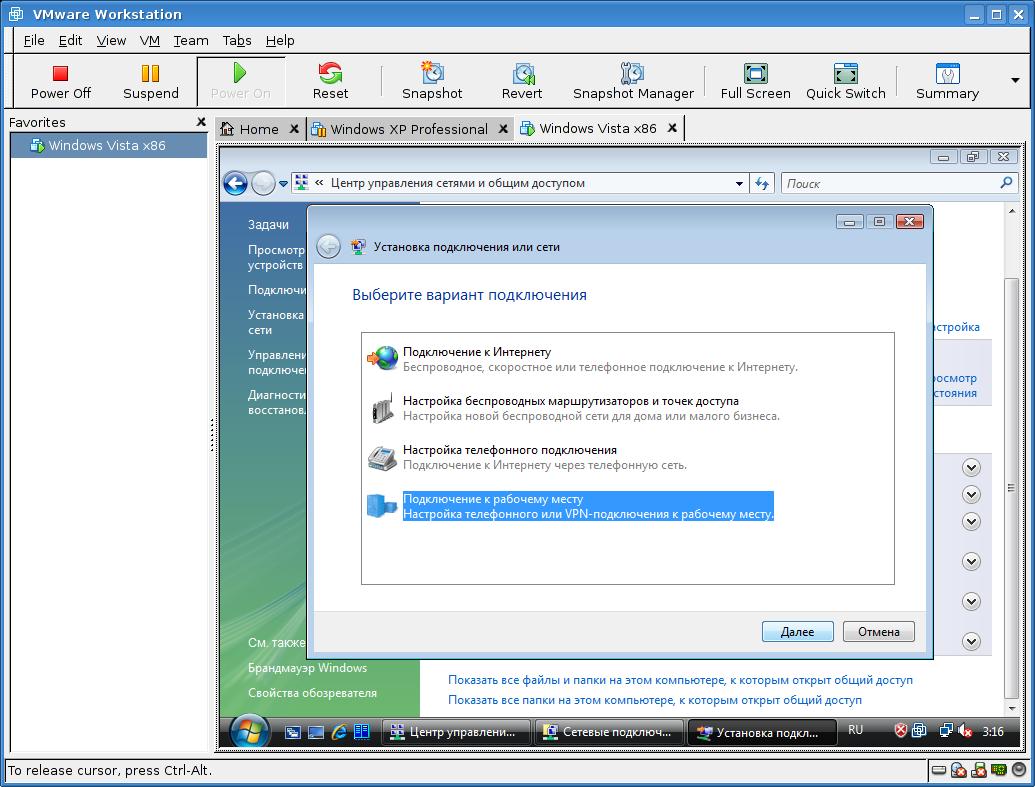Refresh the Network Center address bar
The height and width of the screenshot is (787, 1035).
[x=762, y=184]
